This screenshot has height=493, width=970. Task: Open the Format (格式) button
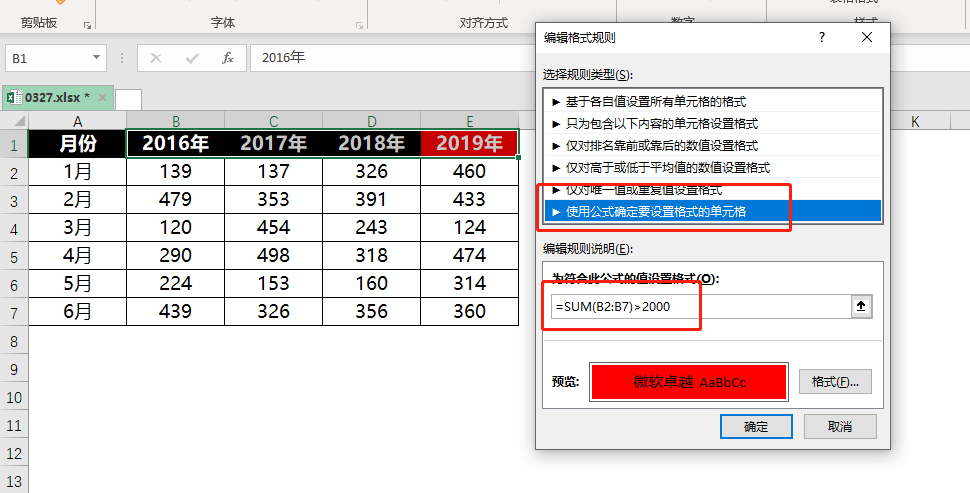835,382
